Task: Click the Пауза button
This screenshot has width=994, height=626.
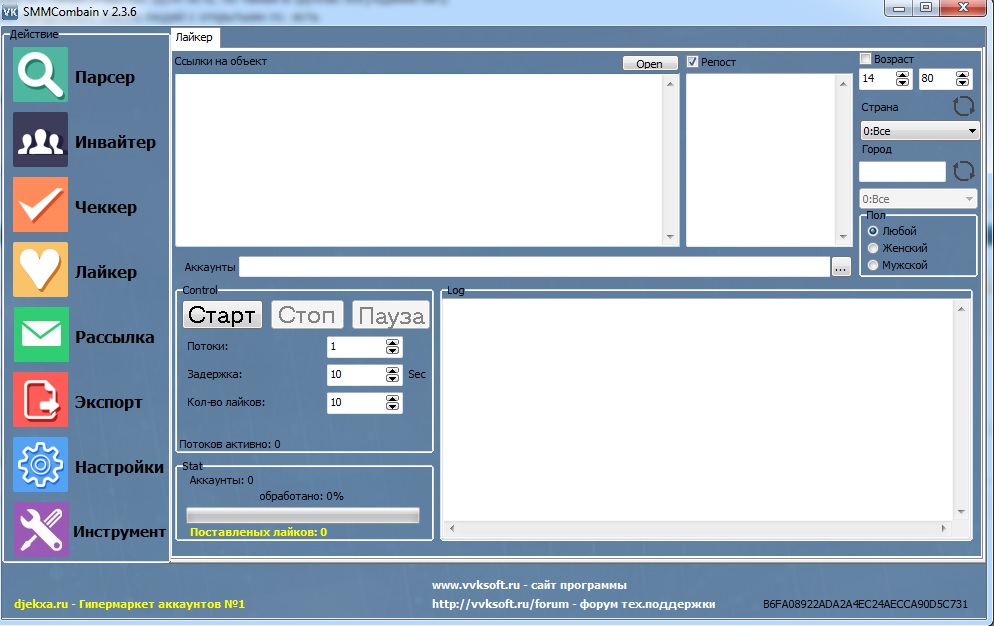Action: pyautogui.click(x=390, y=315)
